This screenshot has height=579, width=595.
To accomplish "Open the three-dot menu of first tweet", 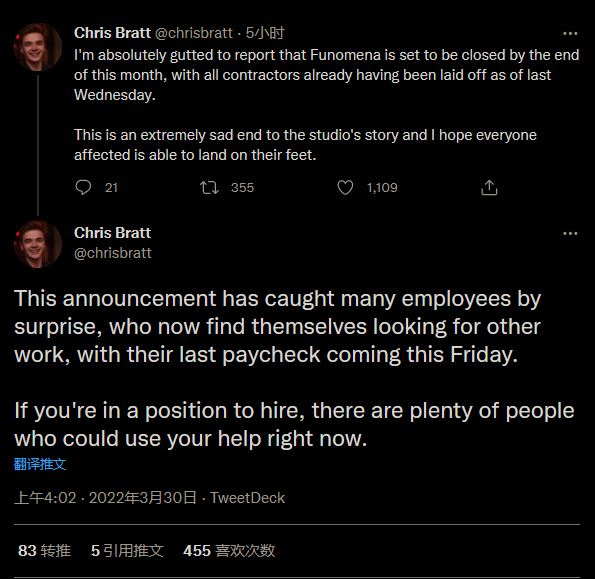I will coord(570,34).
